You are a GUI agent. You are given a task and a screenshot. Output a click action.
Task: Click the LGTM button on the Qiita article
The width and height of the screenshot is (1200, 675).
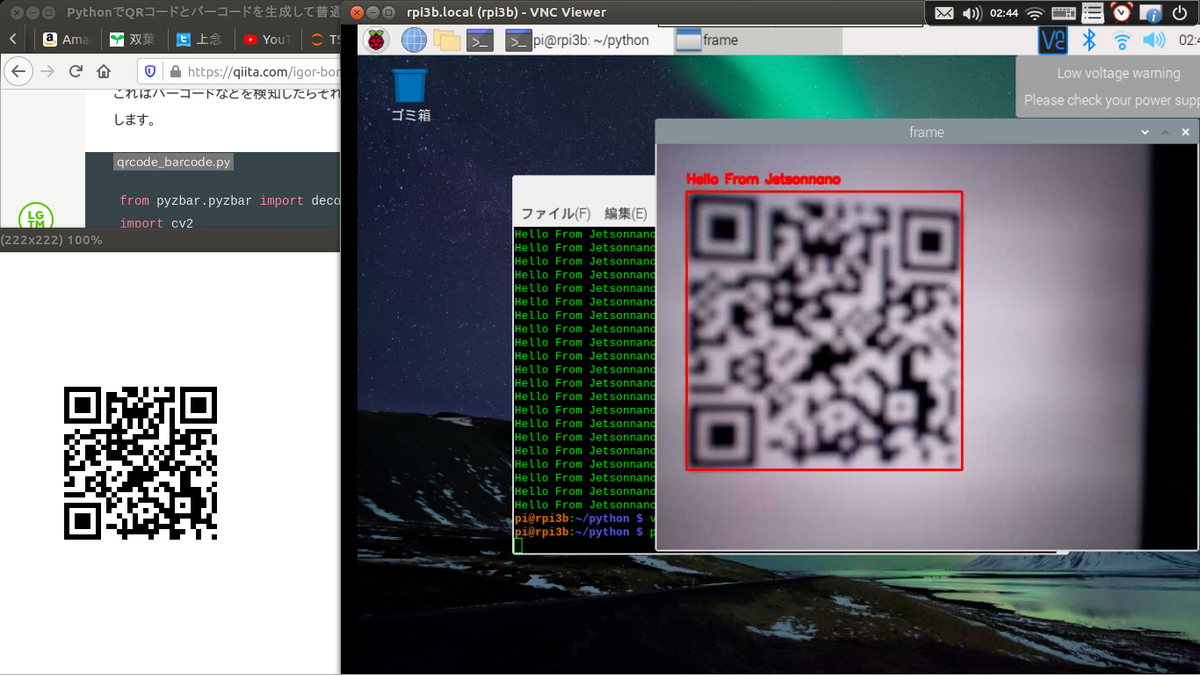[36, 217]
